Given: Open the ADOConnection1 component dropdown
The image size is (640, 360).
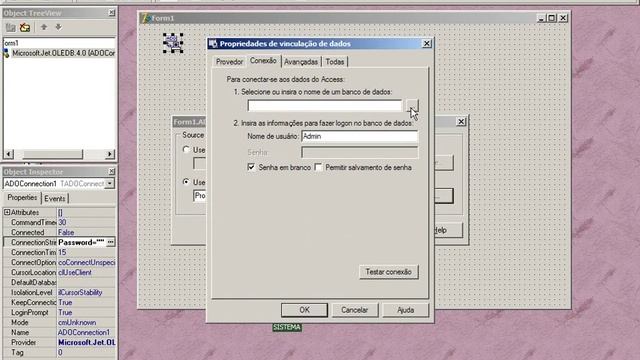Looking at the screenshot, I should (109, 184).
